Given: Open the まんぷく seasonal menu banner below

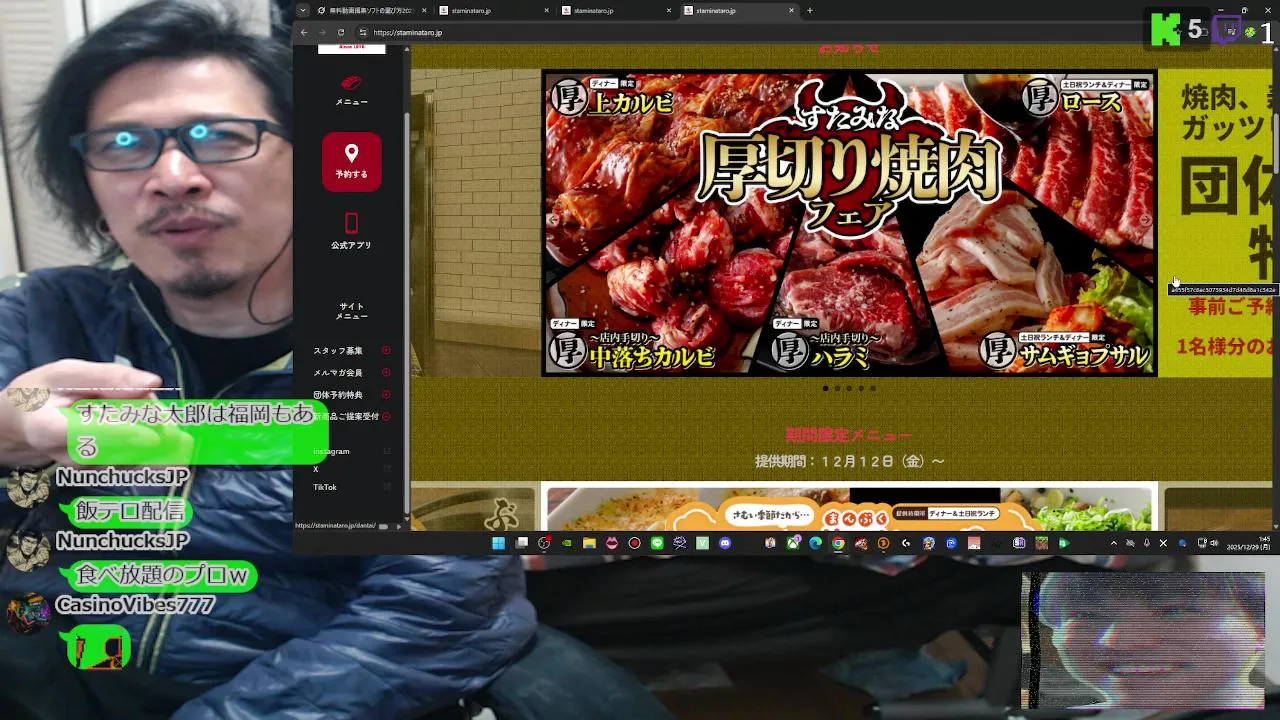Looking at the screenshot, I should pyautogui.click(x=849, y=507).
